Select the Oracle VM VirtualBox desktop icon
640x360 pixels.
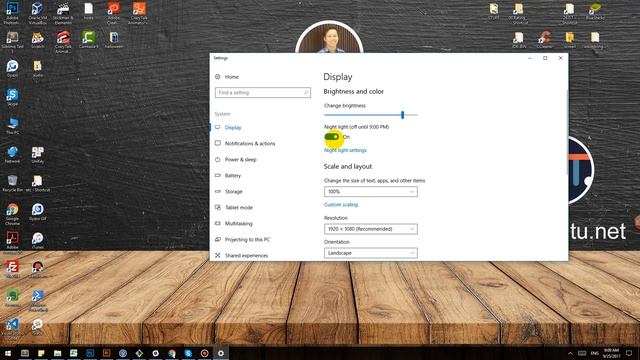click(38, 12)
